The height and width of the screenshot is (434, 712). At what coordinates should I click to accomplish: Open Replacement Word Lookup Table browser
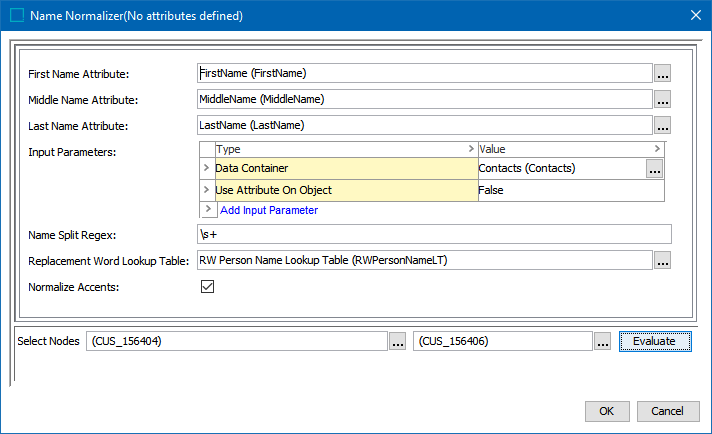coord(662,260)
